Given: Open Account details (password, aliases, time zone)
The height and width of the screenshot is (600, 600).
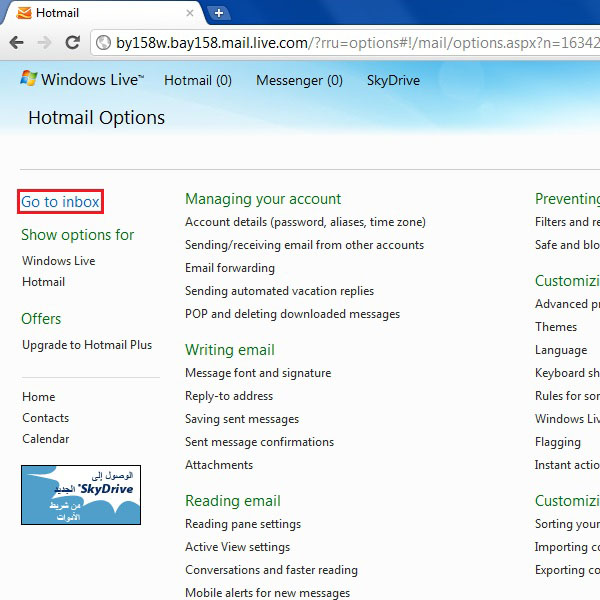Looking at the screenshot, I should tap(305, 222).
